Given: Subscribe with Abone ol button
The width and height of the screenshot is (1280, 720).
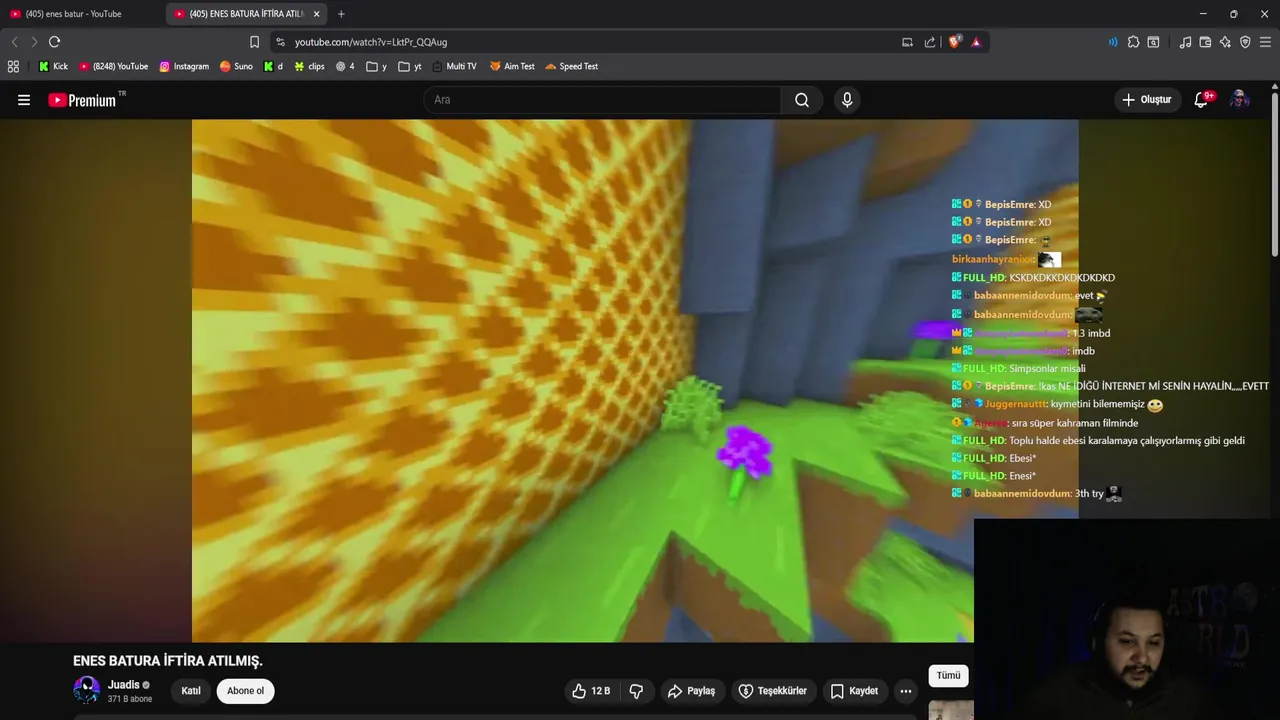Looking at the screenshot, I should tap(245, 691).
